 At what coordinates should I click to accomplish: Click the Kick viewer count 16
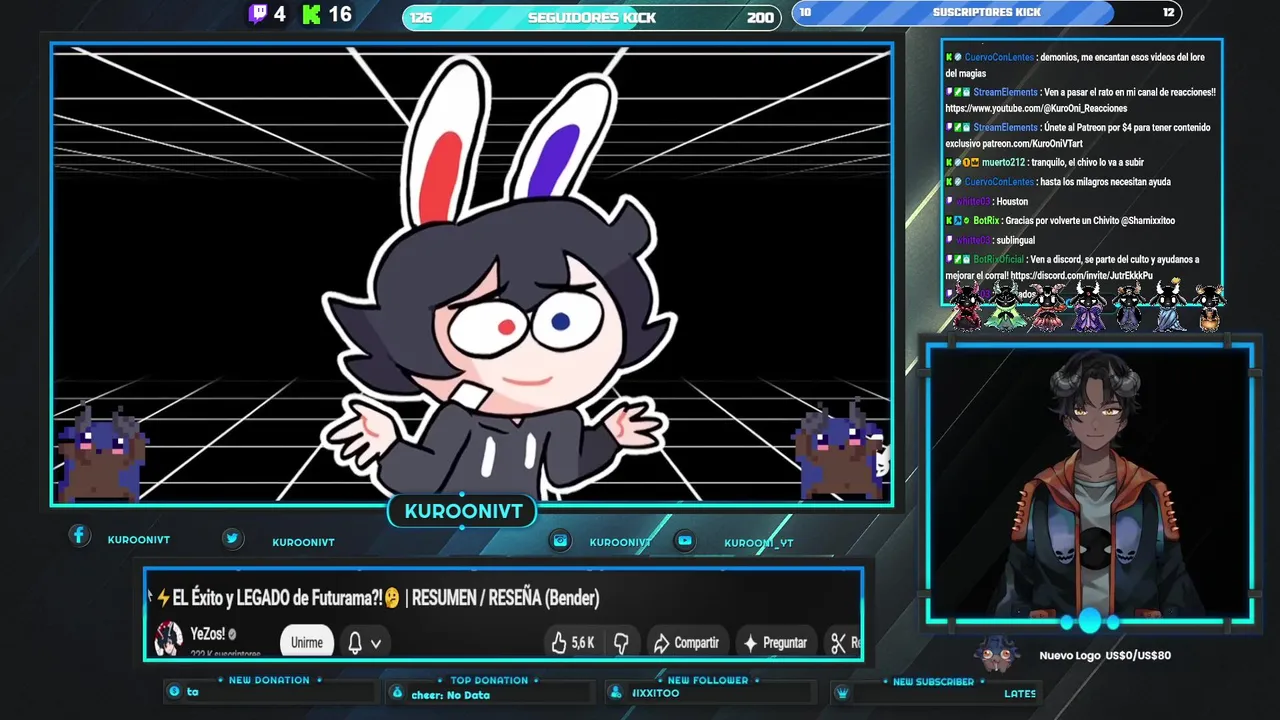point(340,14)
